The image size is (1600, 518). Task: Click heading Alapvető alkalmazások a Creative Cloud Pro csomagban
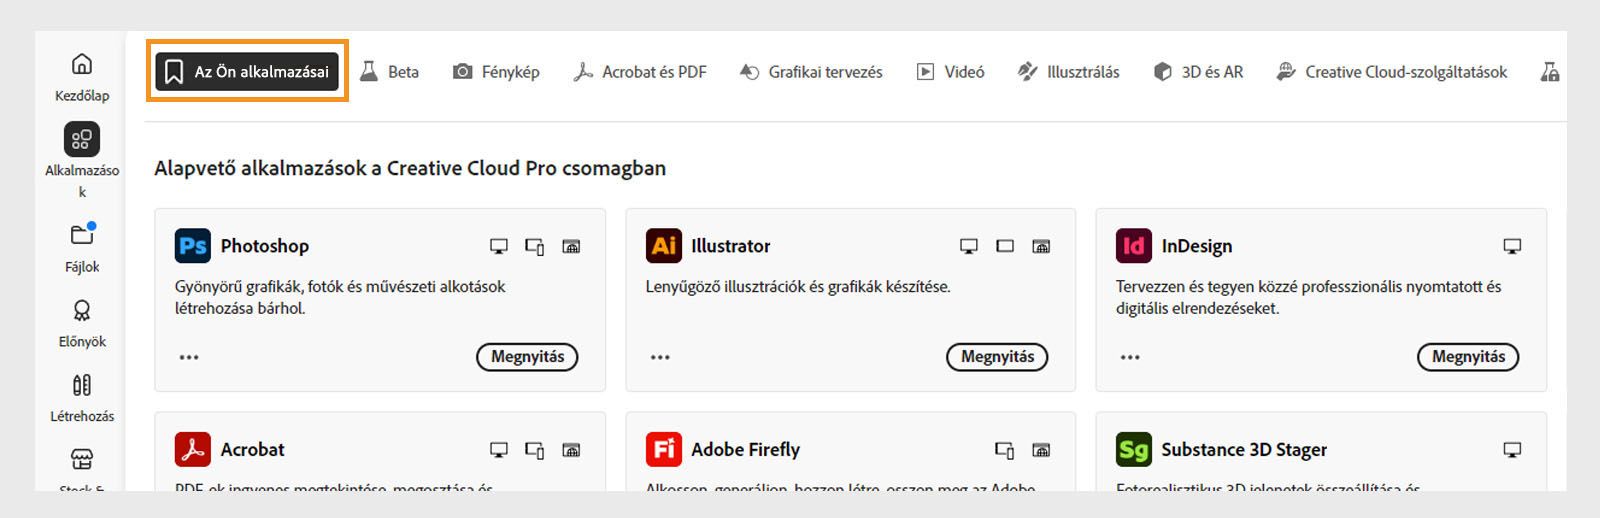point(410,168)
